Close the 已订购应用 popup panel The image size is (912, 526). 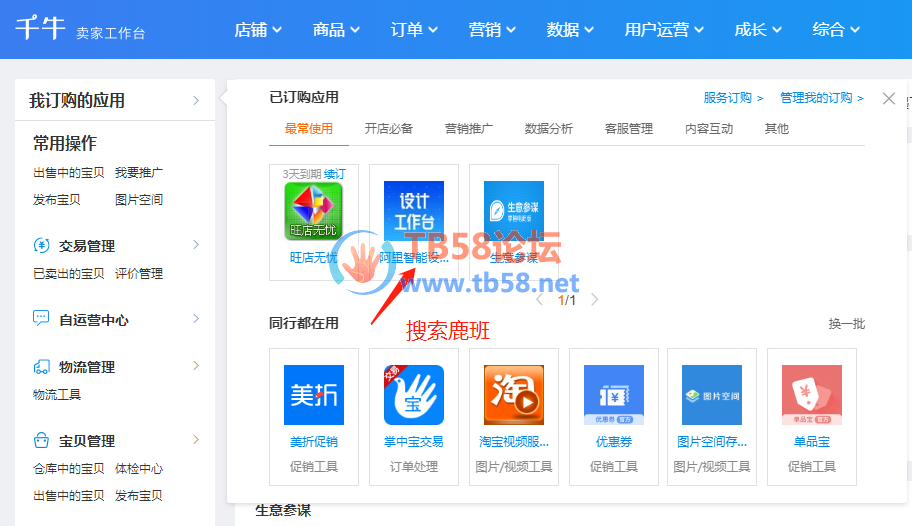coord(889,98)
